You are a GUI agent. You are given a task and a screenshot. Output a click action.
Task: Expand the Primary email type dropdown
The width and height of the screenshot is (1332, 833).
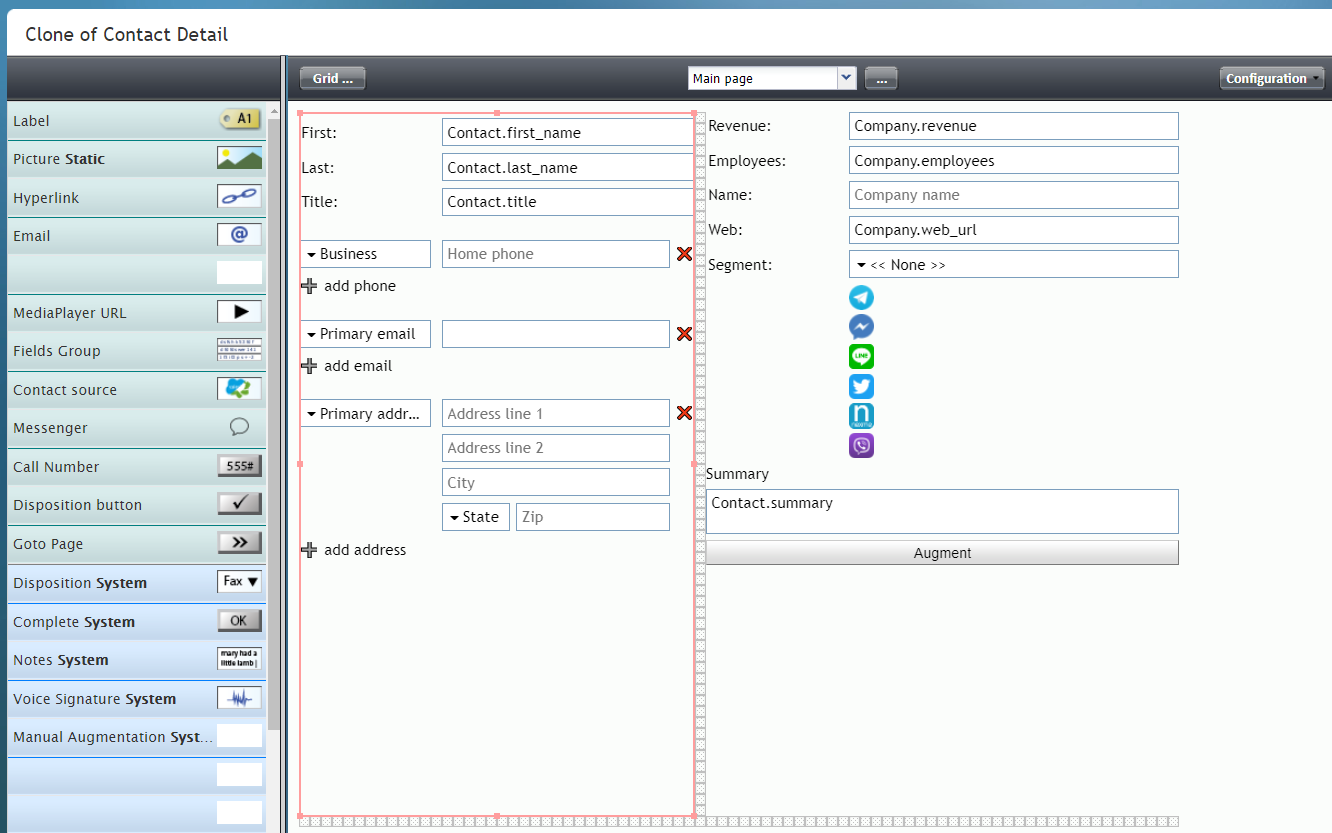point(365,334)
